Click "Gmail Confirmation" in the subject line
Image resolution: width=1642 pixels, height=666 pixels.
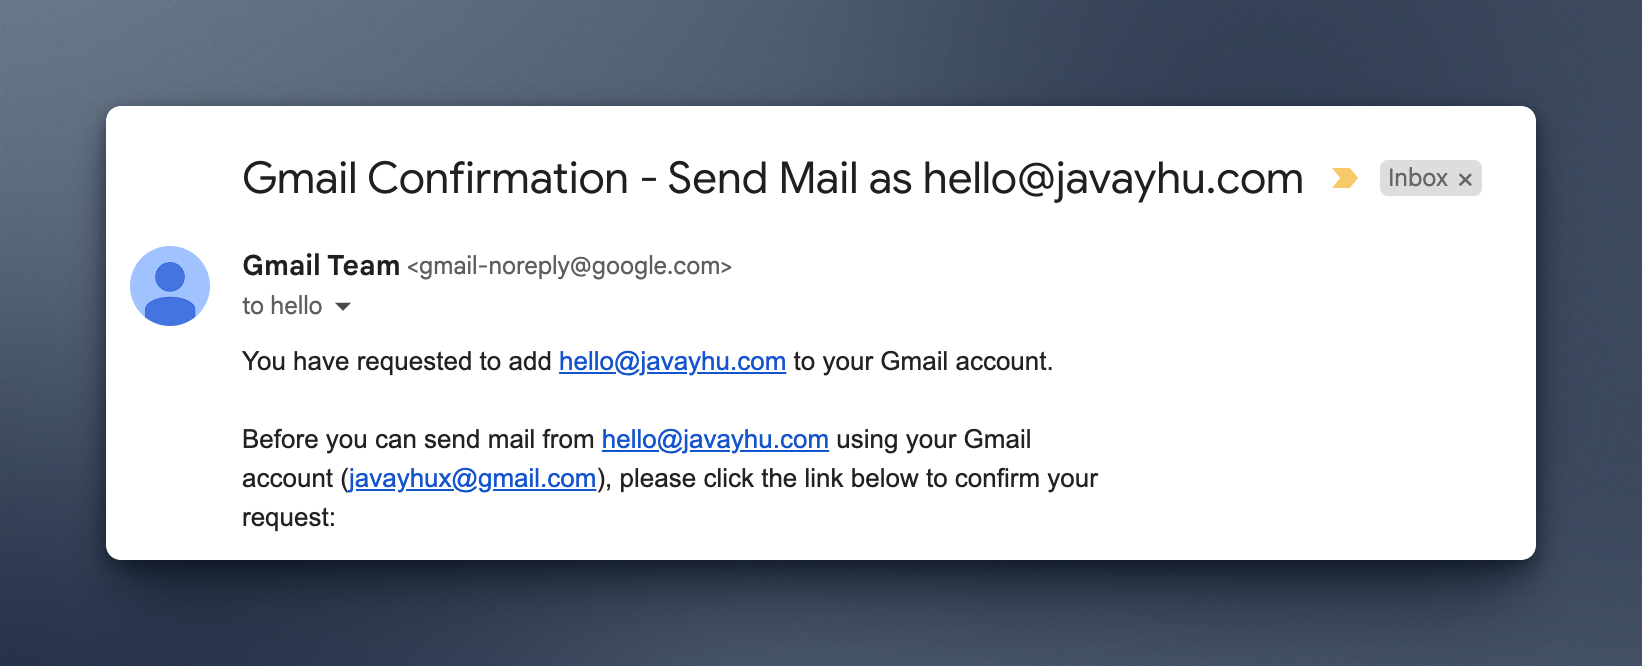coord(435,179)
